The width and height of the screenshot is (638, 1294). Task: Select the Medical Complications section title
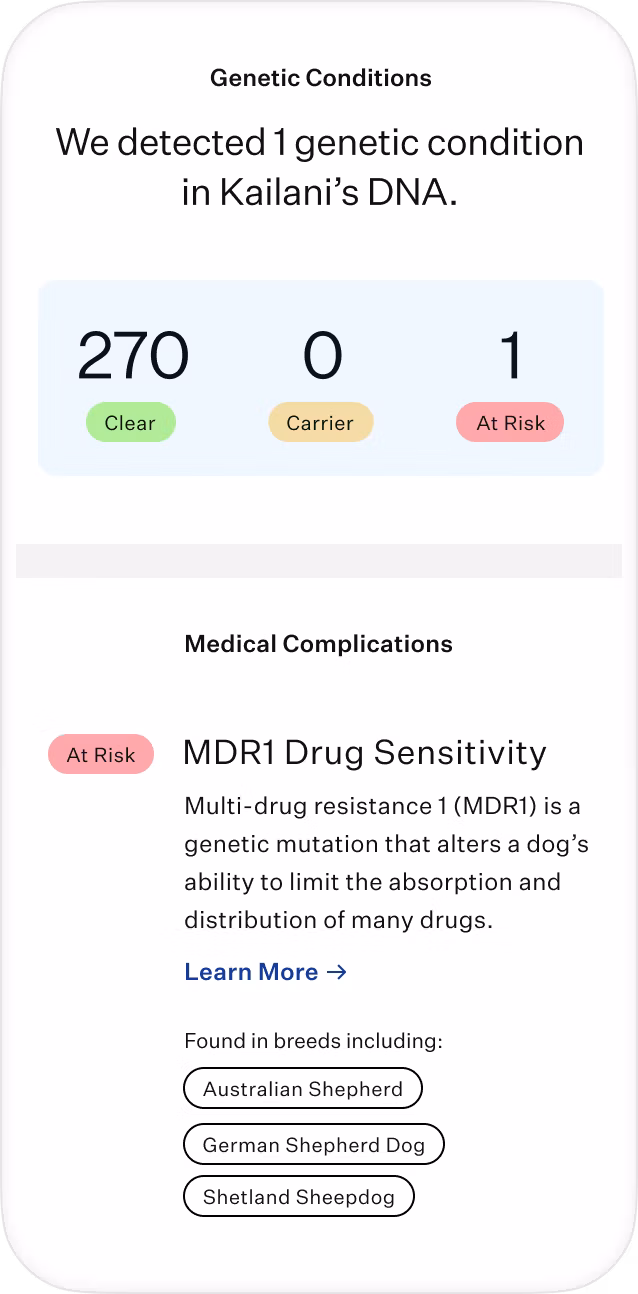point(319,644)
